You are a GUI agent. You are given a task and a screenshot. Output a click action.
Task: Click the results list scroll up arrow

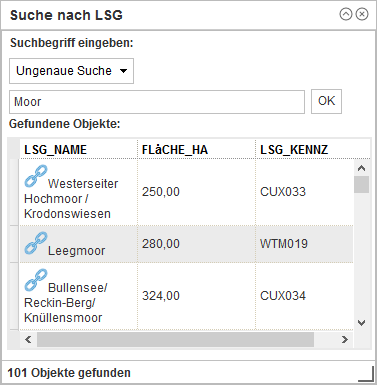tap(362, 168)
